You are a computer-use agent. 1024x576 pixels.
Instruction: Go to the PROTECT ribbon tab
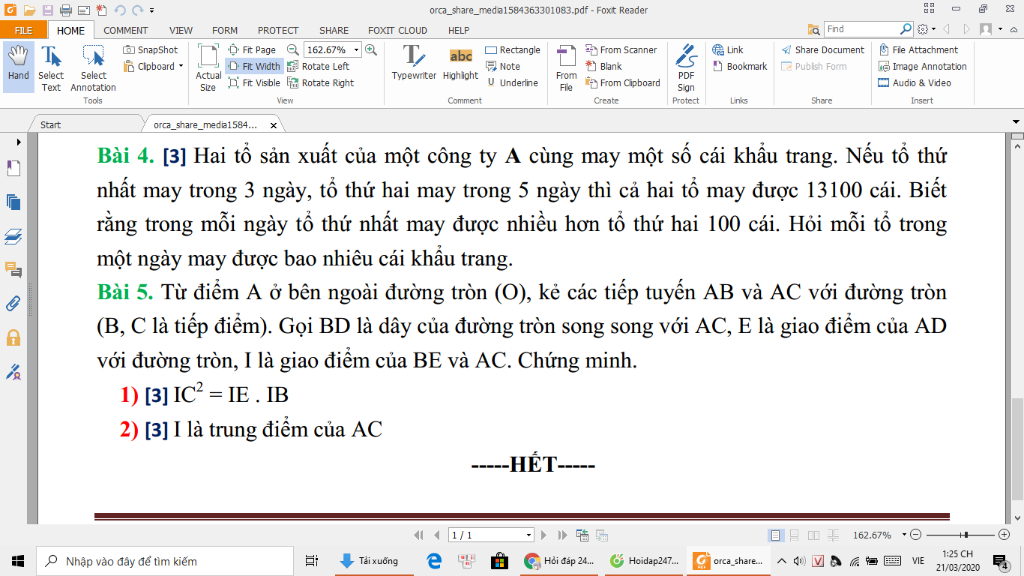coord(278,30)
